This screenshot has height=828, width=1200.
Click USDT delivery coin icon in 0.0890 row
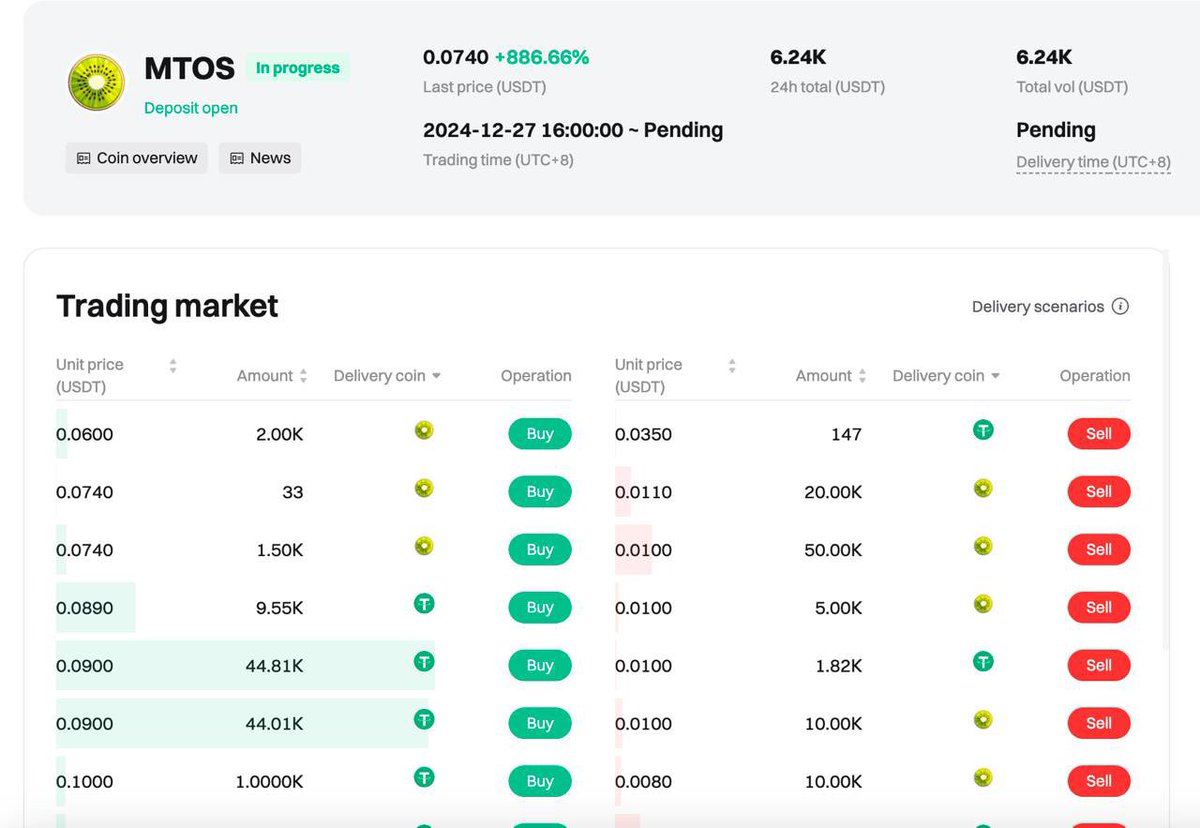coord(424,604)
